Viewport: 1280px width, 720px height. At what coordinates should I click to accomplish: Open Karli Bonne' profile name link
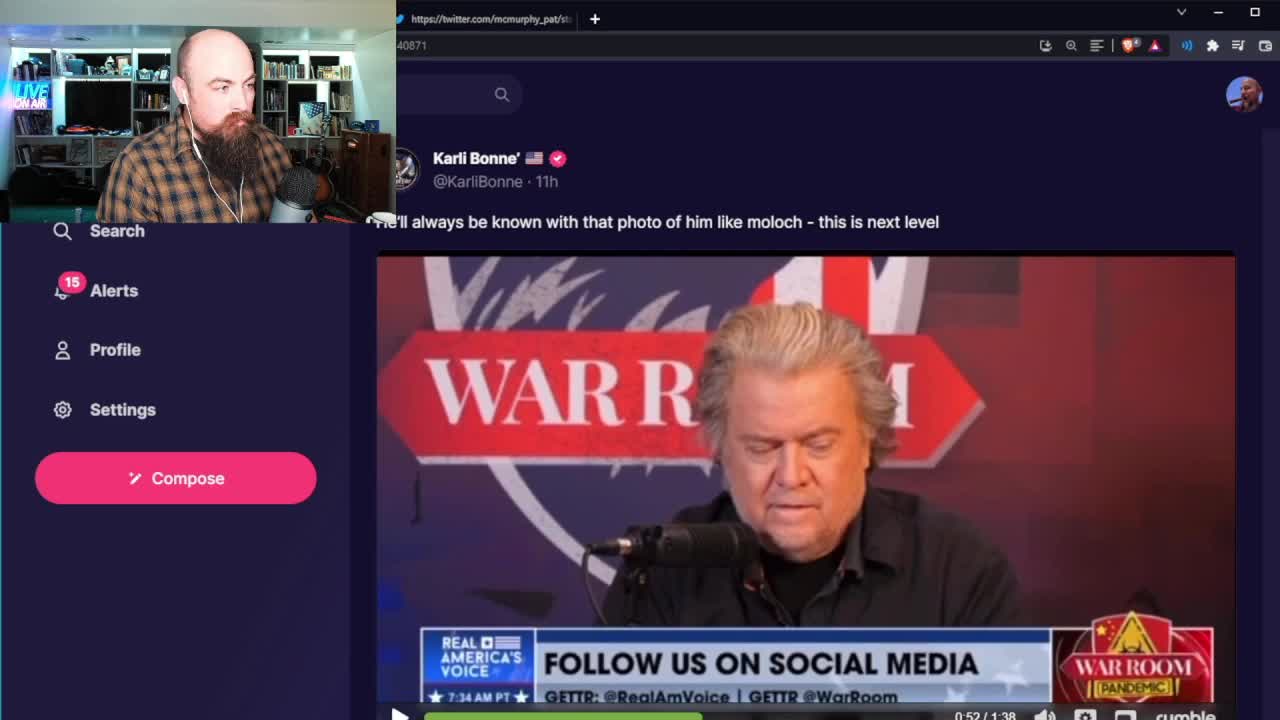[x=476, y=158]
